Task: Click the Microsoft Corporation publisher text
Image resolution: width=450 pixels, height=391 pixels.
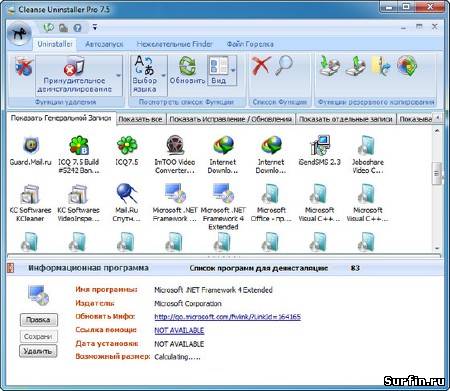Action: [x=188, y=304]
